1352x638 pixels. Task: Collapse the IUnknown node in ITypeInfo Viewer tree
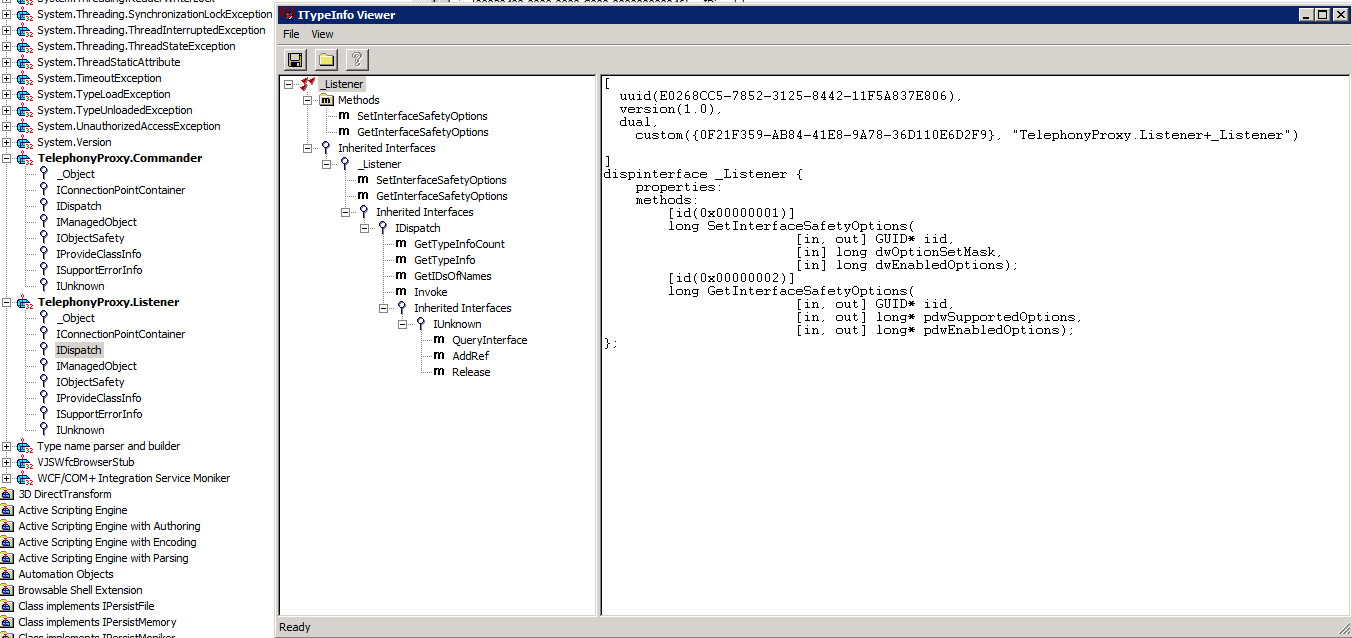(x=403, y=324)
